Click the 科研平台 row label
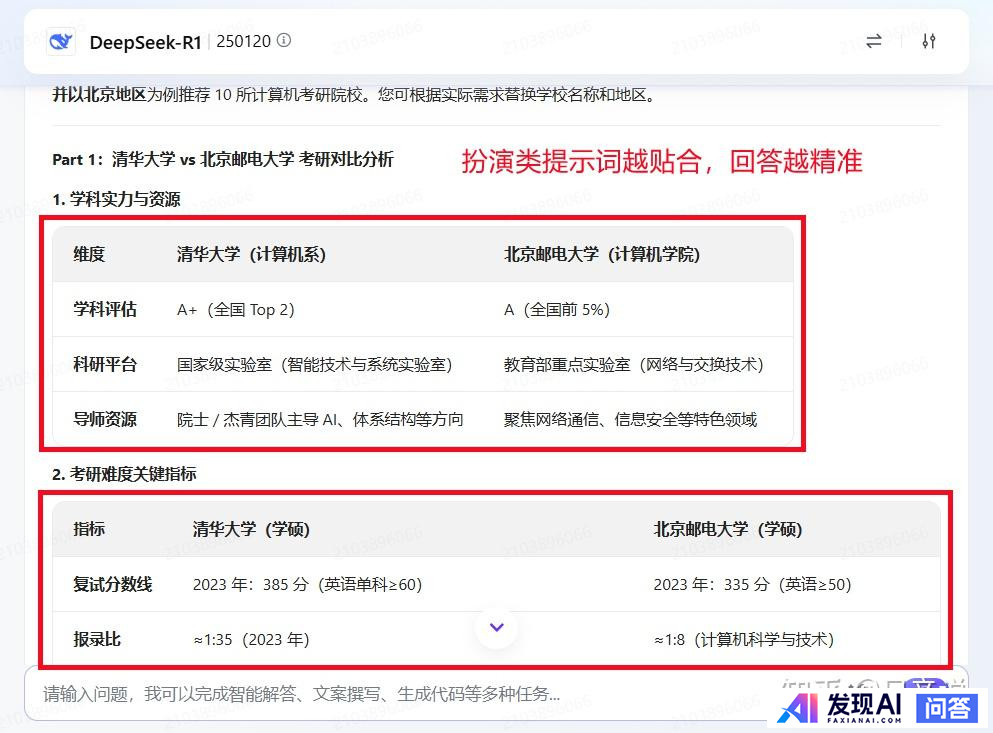Screen dimensions: 993x733 pyautogui.click(x=105, y=365)
